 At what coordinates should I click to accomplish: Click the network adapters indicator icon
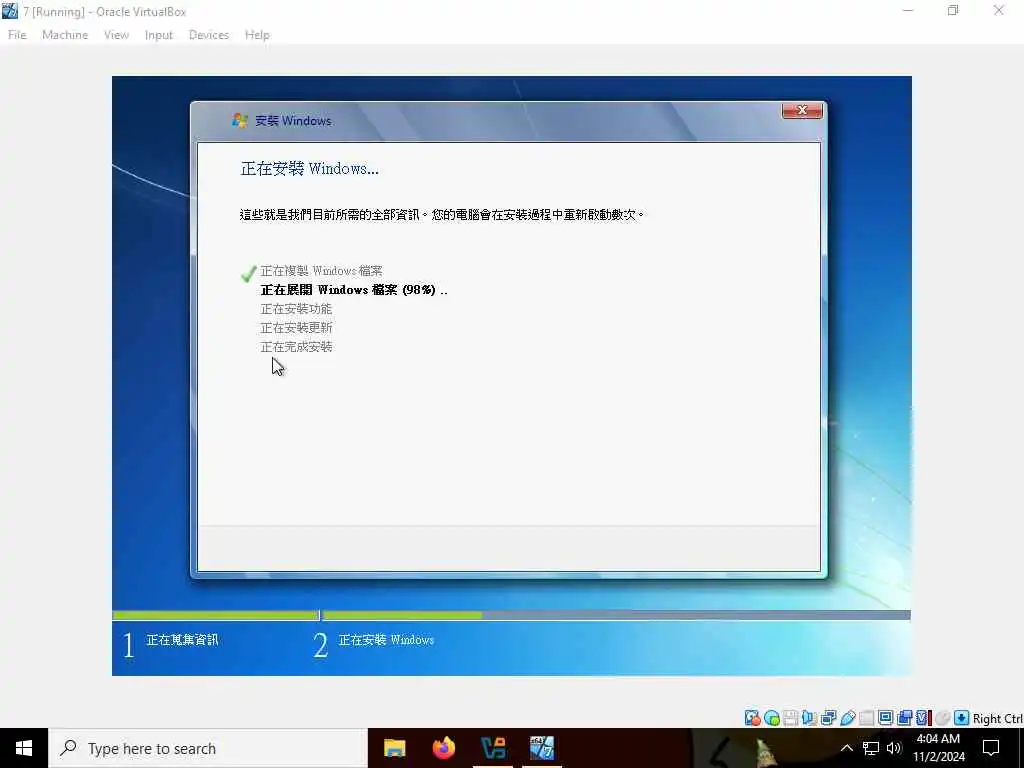point(828,718)
